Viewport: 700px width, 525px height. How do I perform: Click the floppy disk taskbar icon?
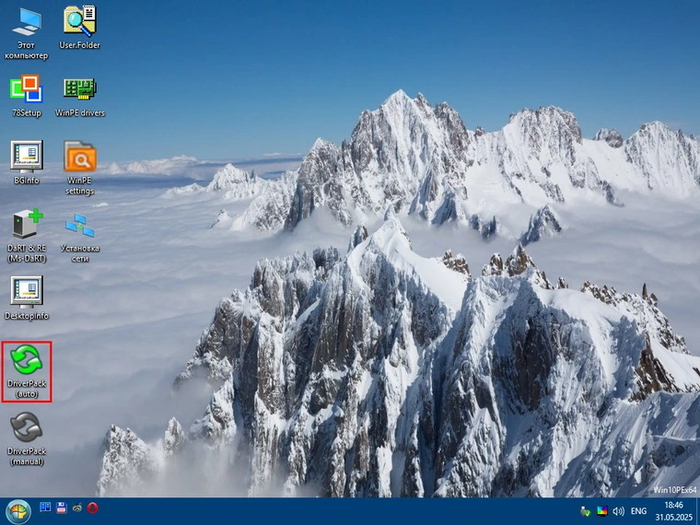(x=61, y=509)
